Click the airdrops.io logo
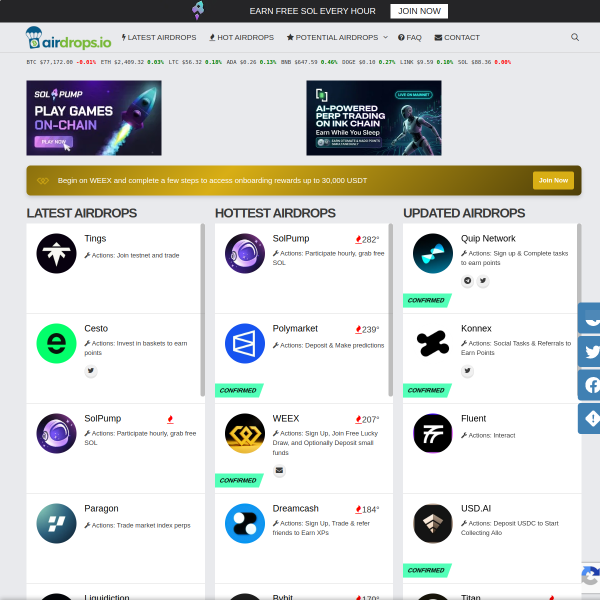Screen dimensions: 600x600 click(x=68, y=38)
